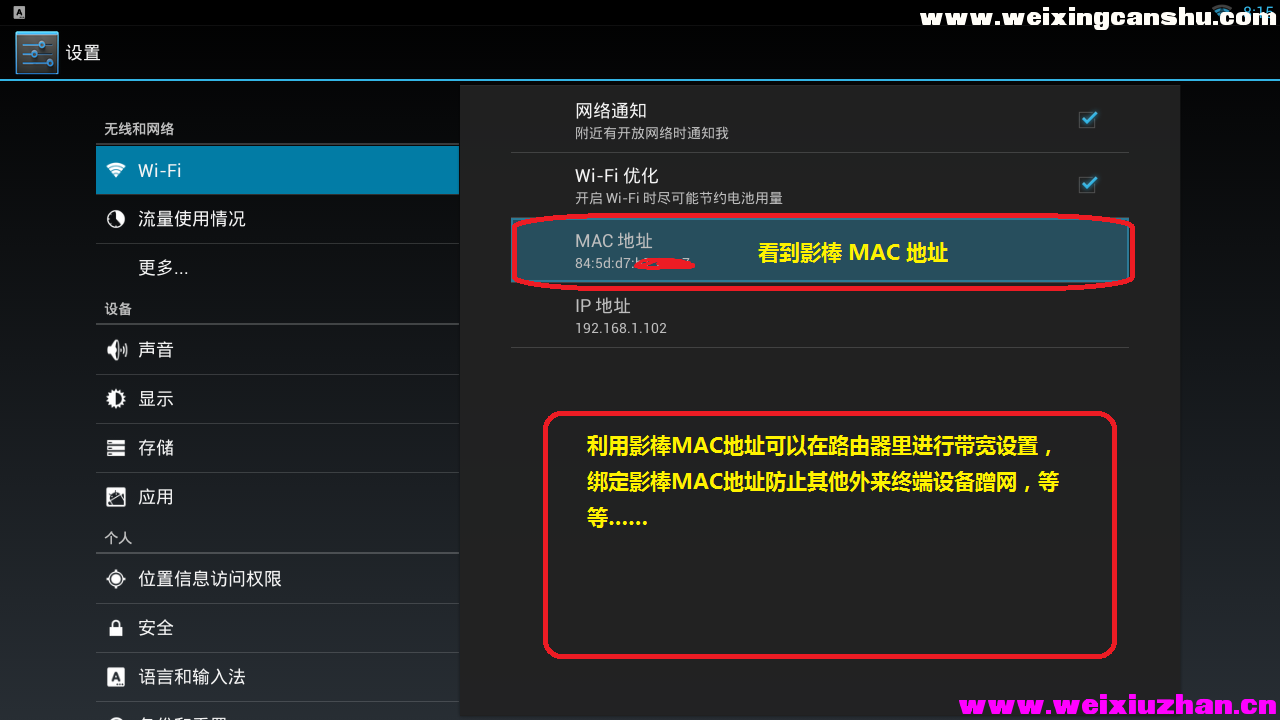Open the 更多... menu entry
The height and width of the screenshot is (720, 1280).
[277, 268]
